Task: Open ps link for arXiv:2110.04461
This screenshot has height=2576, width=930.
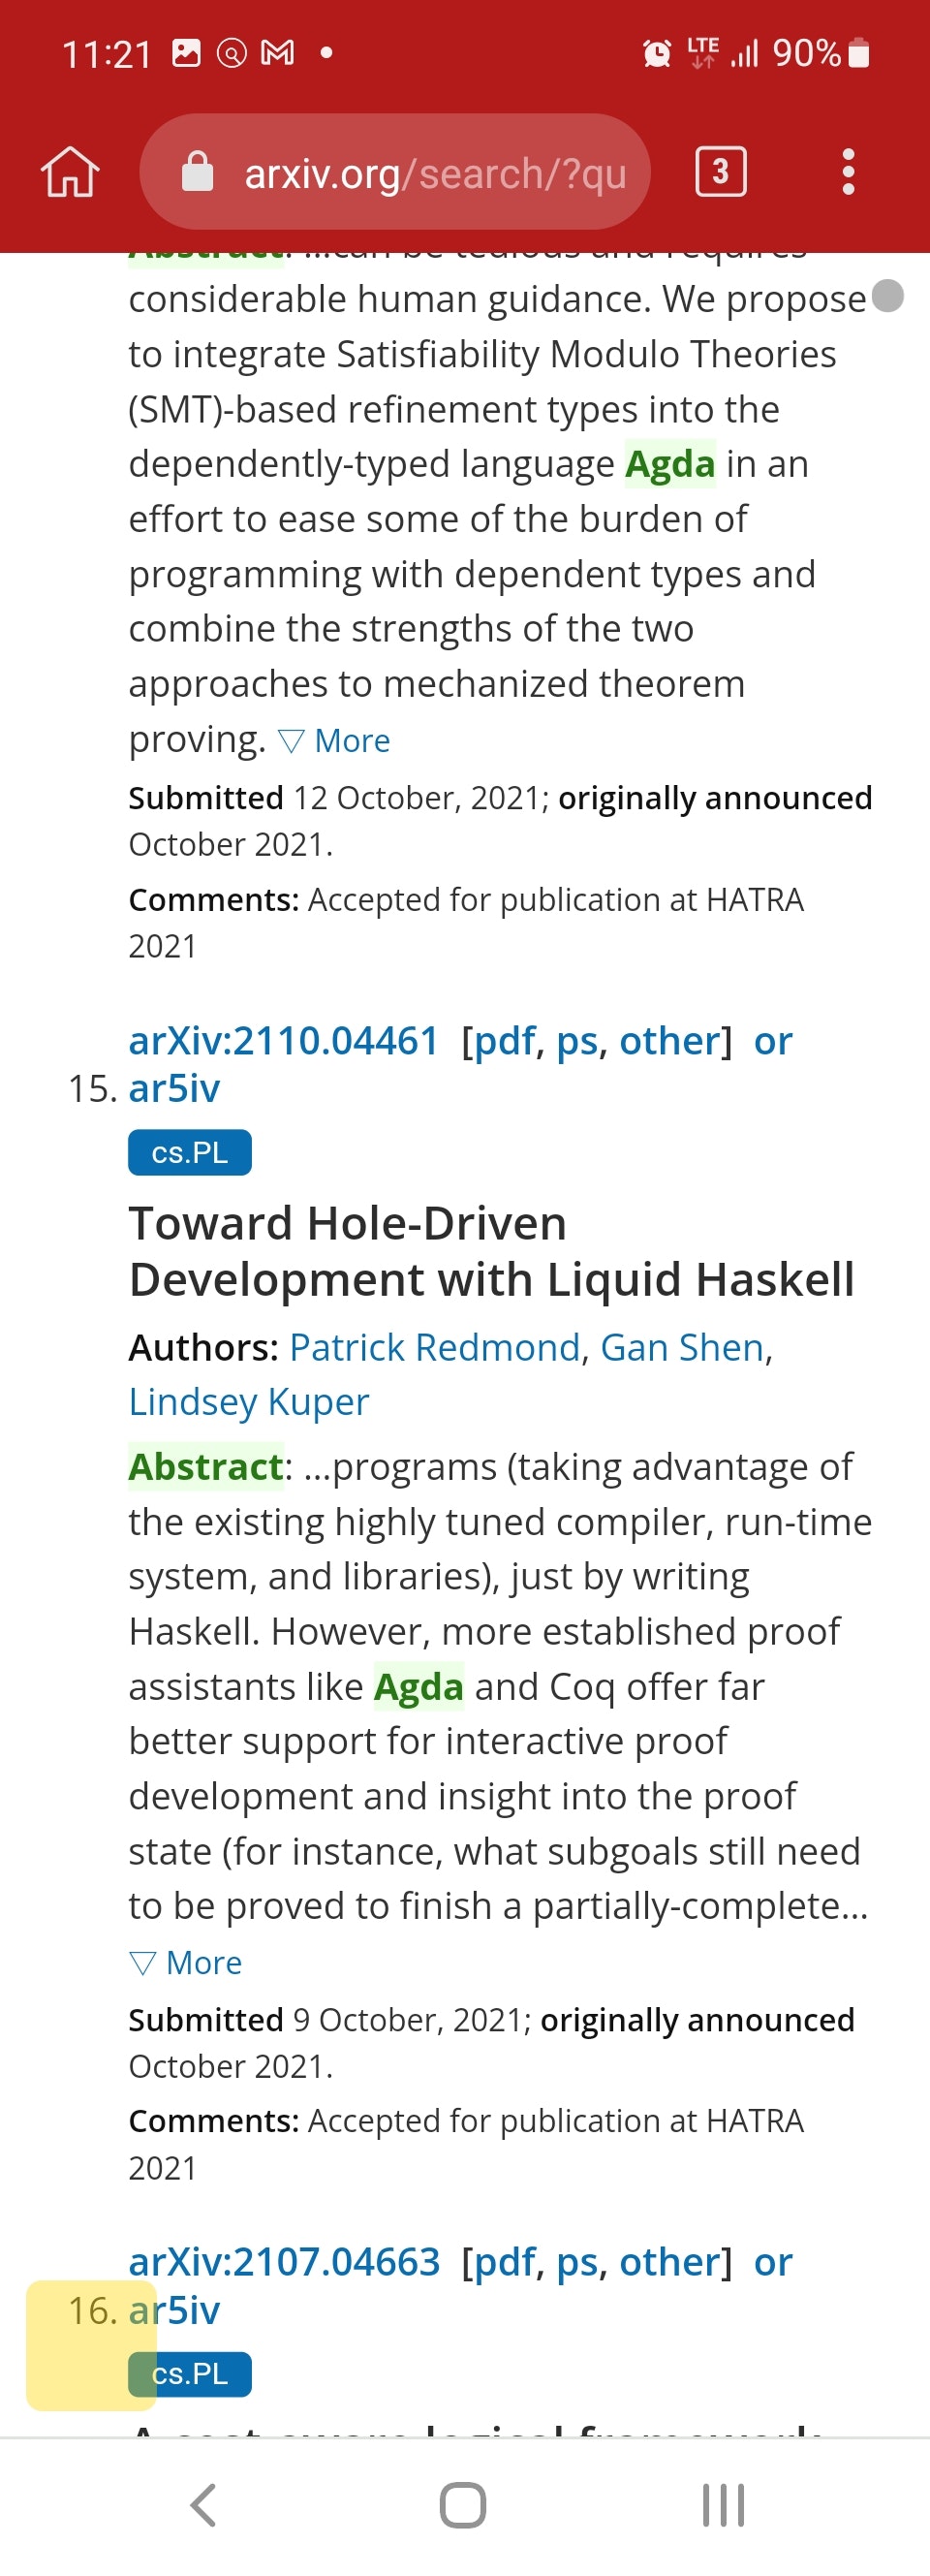Action: (x=577, y=1042)
